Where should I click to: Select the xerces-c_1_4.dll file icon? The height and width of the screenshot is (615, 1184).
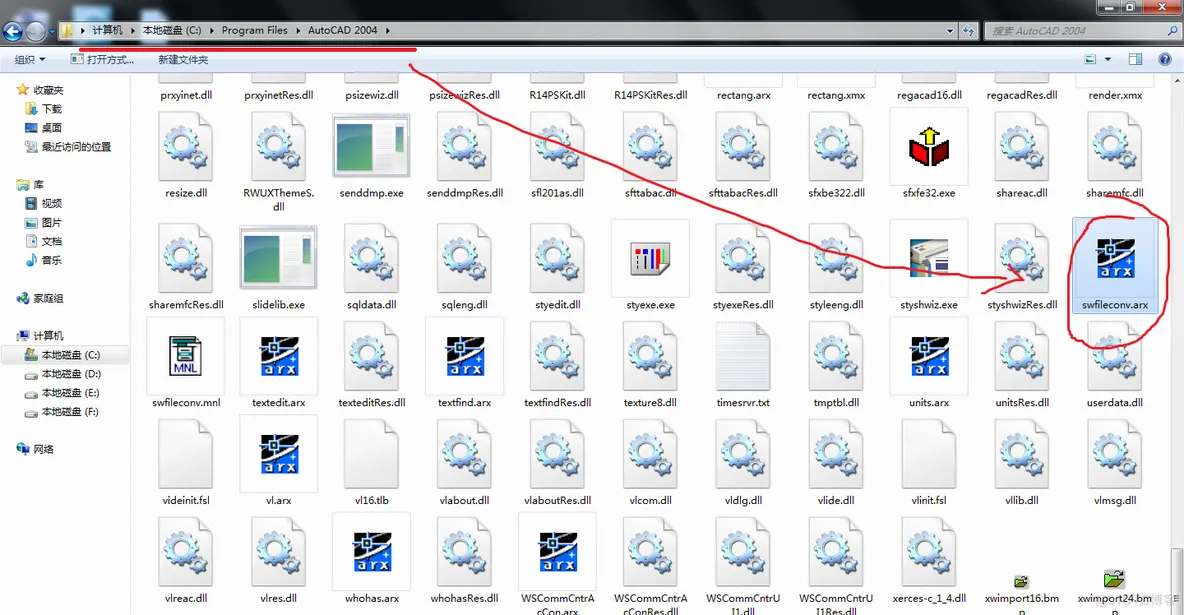[929, 551]
